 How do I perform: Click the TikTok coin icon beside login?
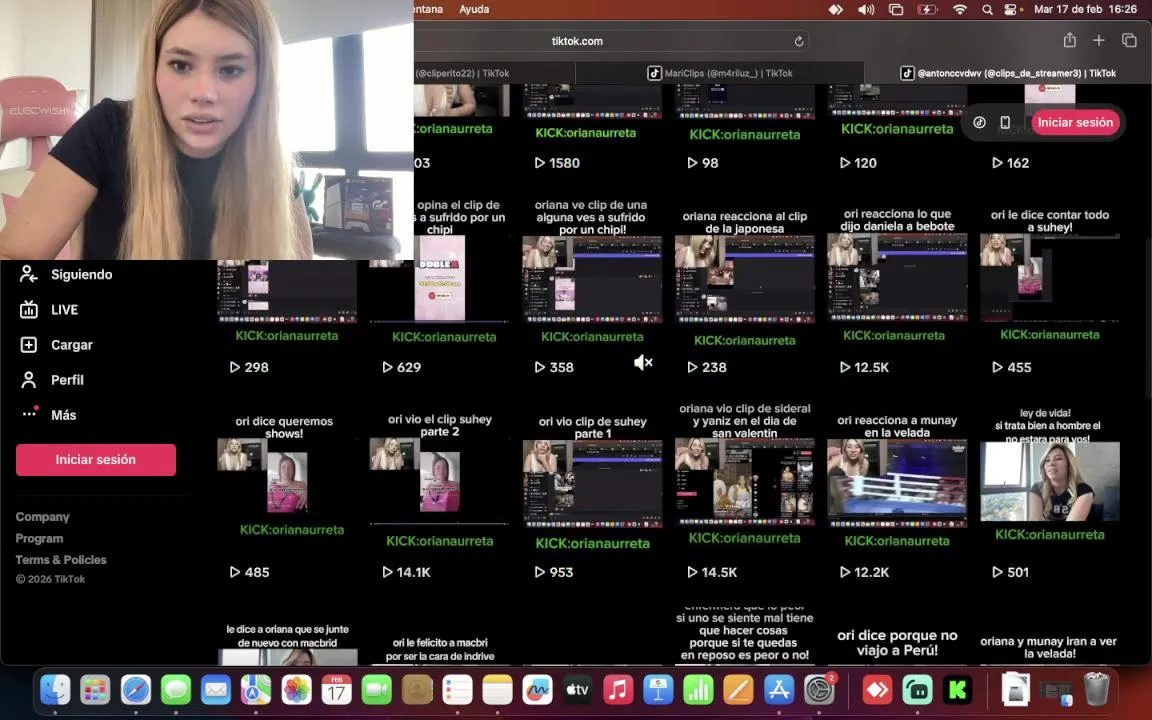click(x=979, y=122)
